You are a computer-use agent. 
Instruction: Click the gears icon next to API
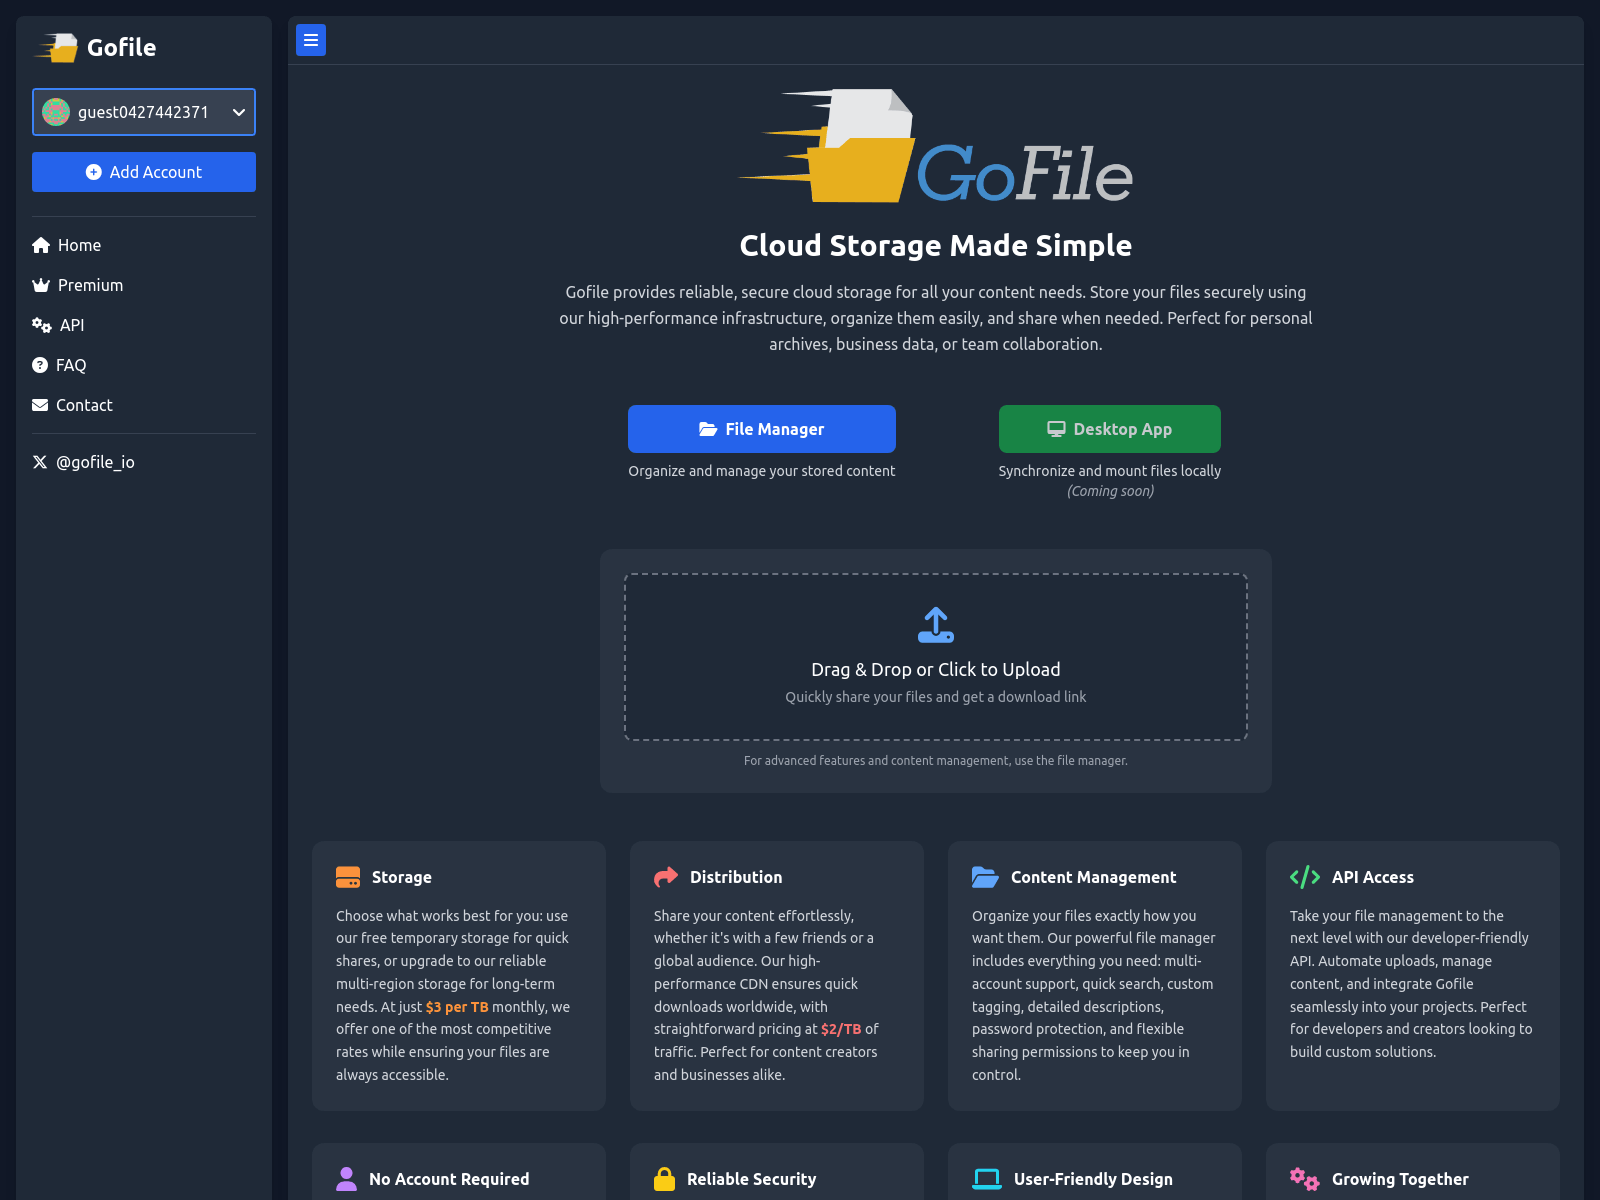coord(42,325)
